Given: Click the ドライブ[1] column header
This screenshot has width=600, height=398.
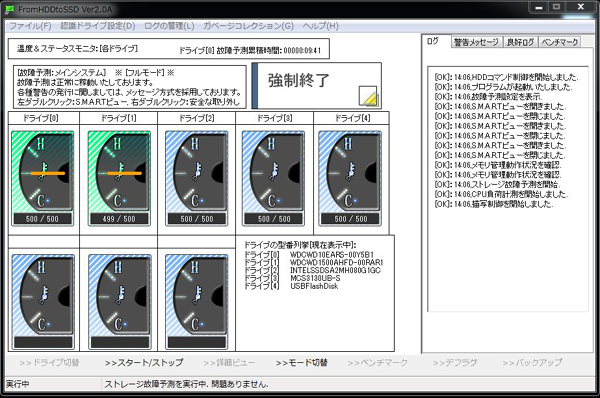Looking at the screenshot, I should [119, 118].
